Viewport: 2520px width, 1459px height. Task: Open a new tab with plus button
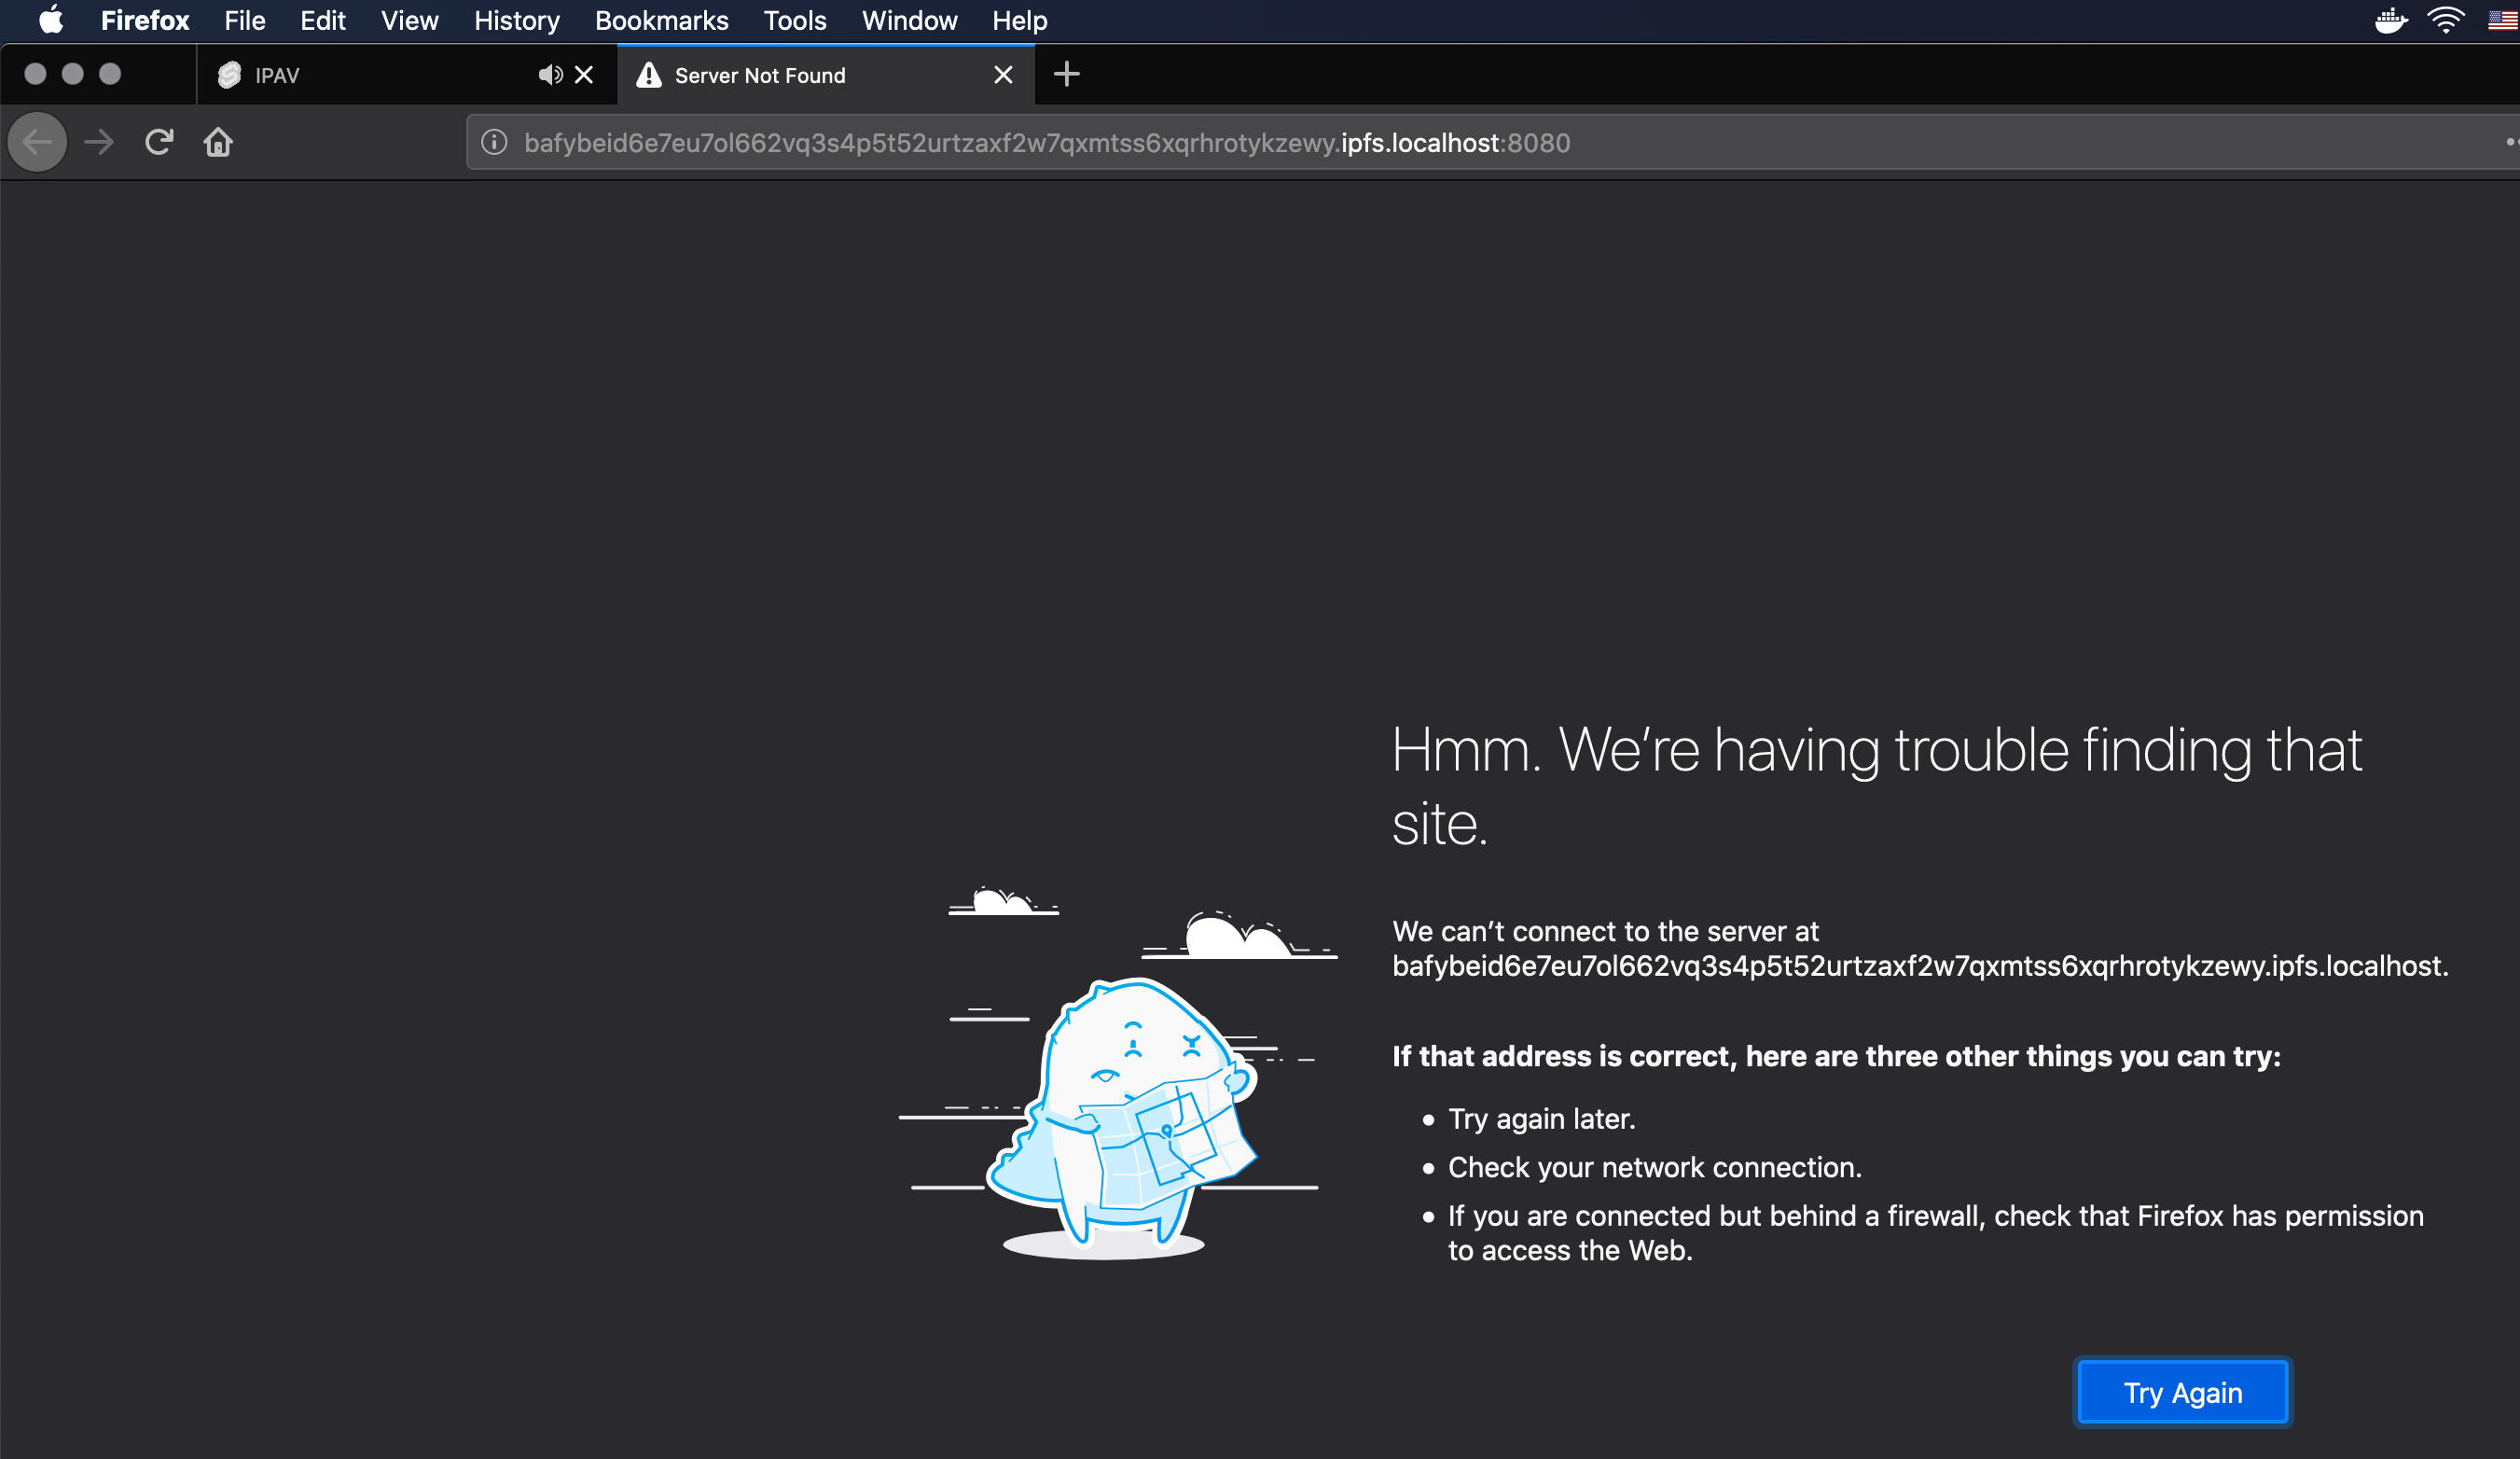1066,74
